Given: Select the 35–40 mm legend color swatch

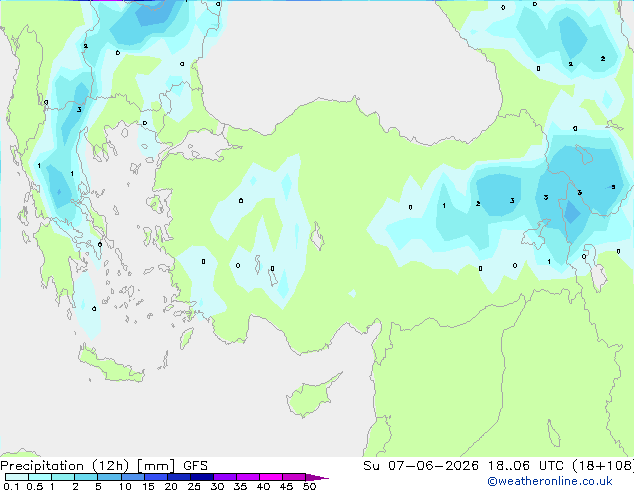Looking at the screenshot, I should point(248,477).
